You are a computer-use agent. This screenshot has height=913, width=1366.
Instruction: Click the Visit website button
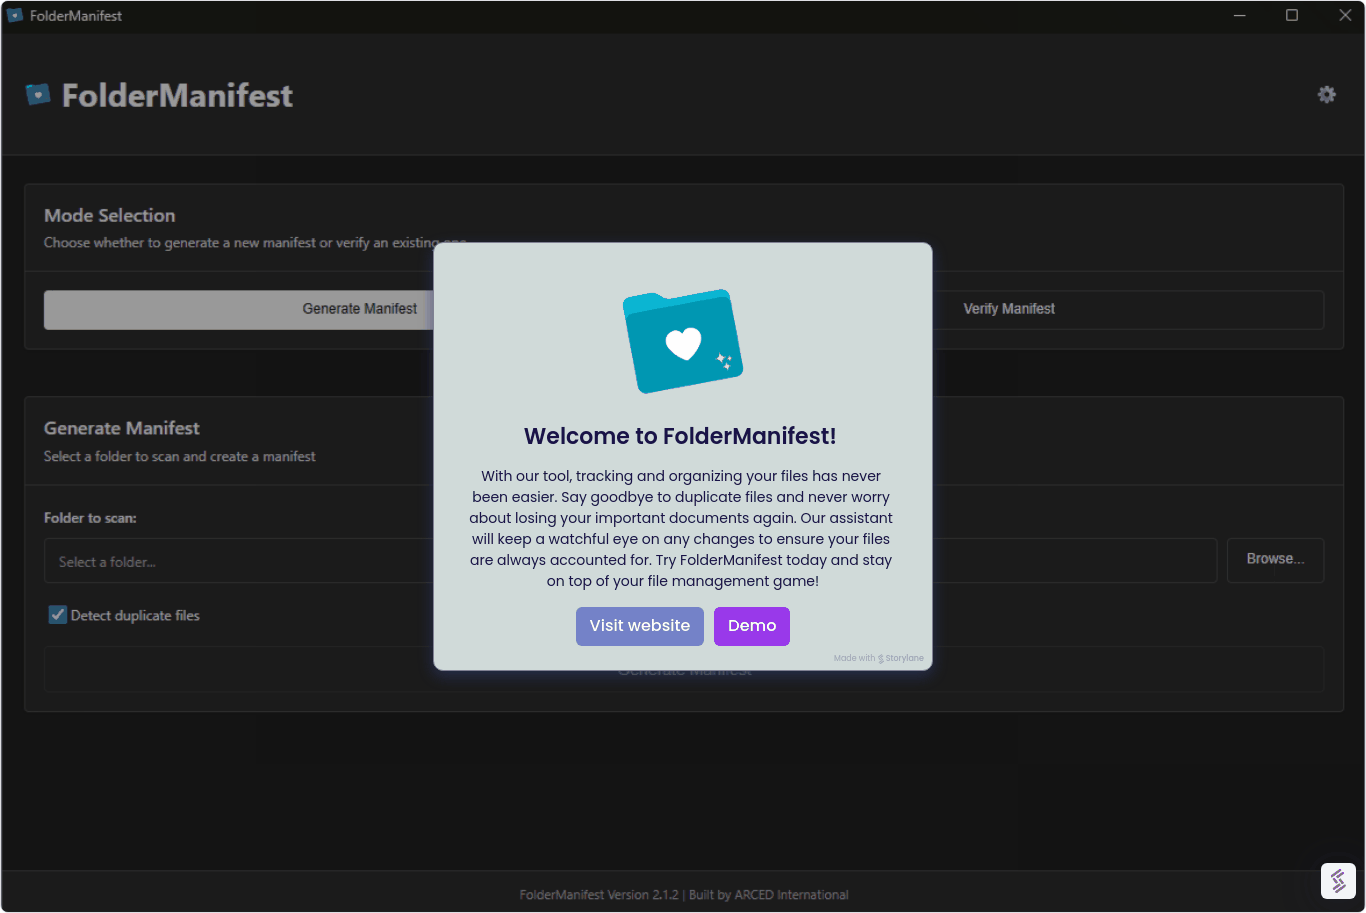tap(639, 626)
